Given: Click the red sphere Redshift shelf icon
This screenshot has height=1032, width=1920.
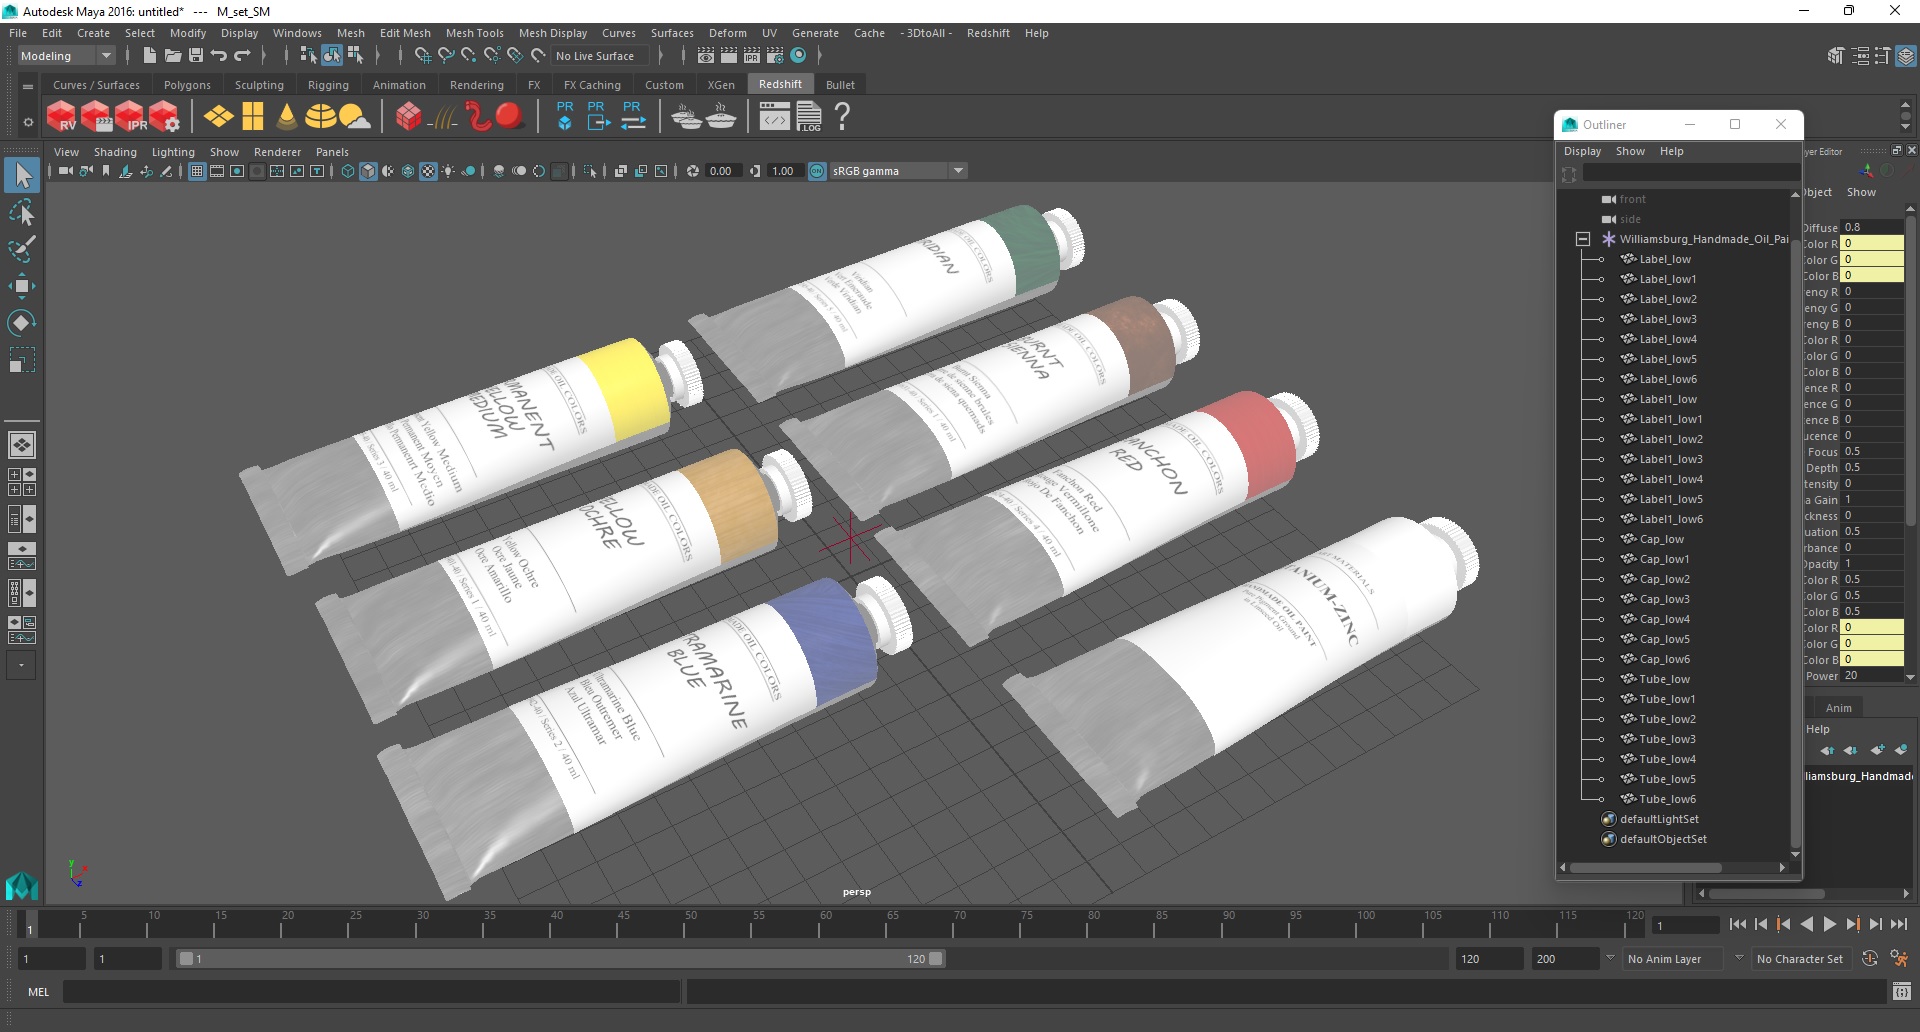Looking at the screenshot, I should (x=510, y=117).
